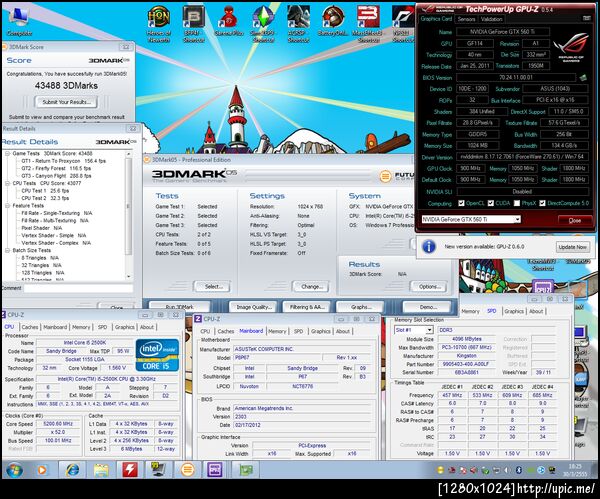The image size is (600, 499).
Task: Click the Bluetooth icon in system tray
Action: (518, 470)
